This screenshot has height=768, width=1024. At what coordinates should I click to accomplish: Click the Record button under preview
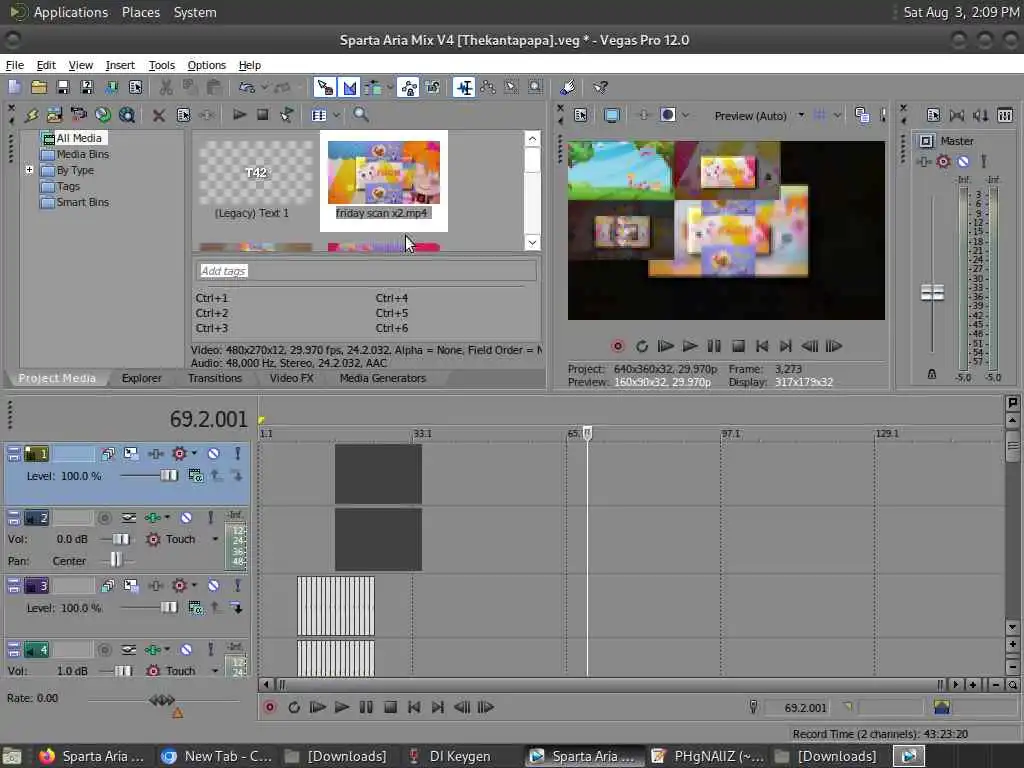pos(618,346)
